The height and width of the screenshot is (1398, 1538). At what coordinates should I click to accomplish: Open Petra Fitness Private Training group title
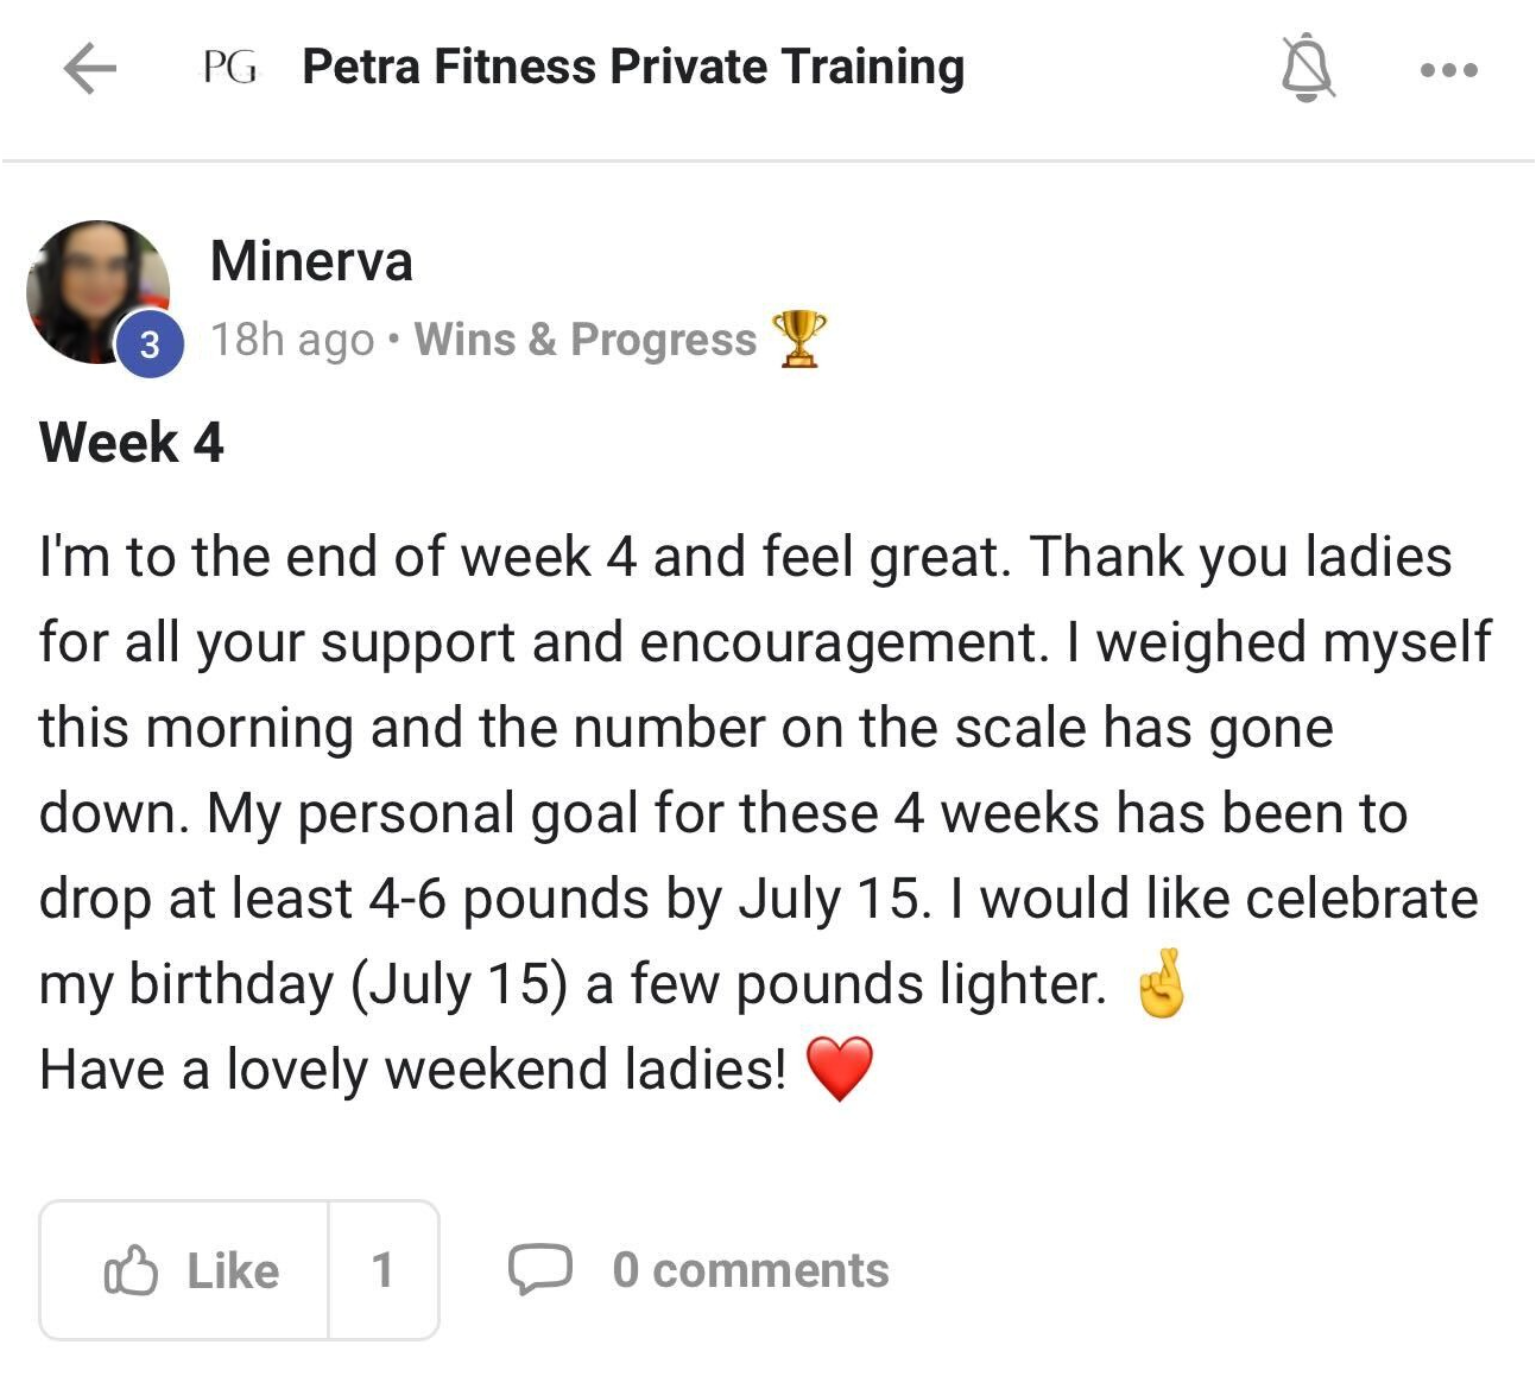(x=633, y=68)
